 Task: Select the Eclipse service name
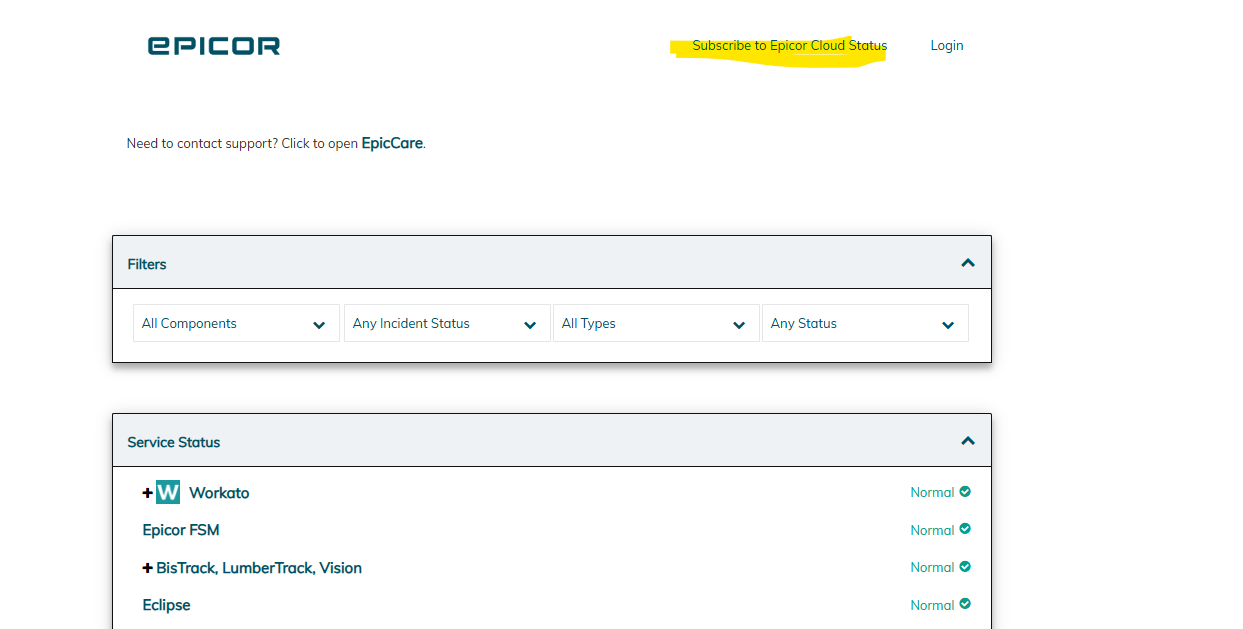click(167, 605)
